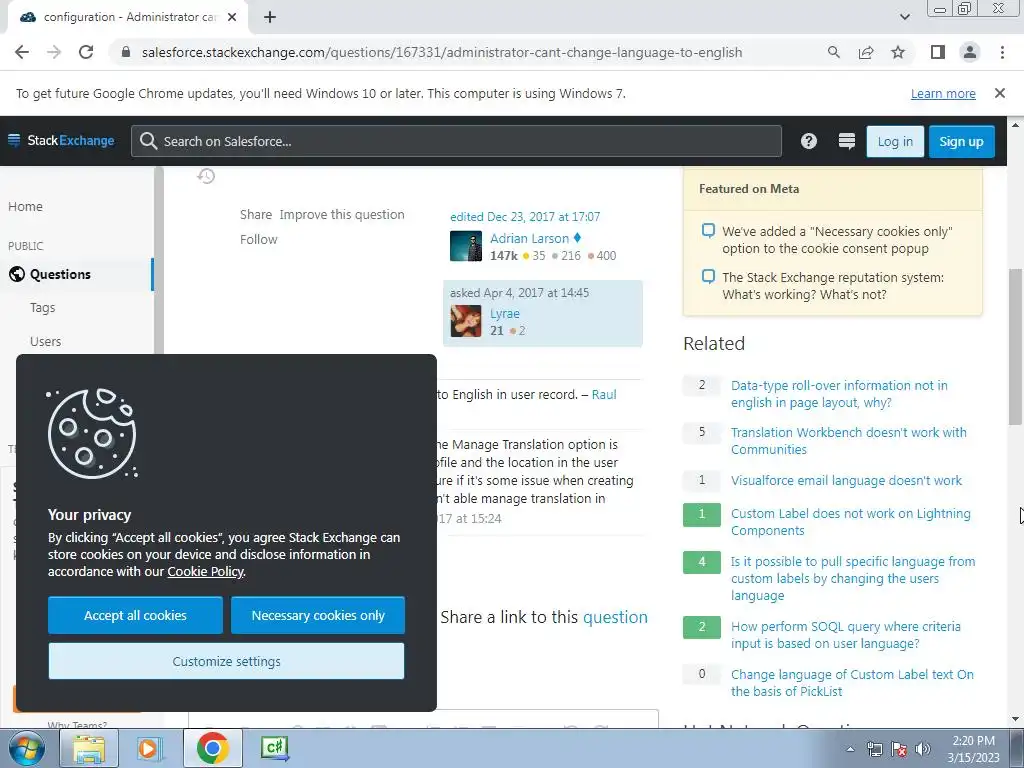Image resolution: width=1024 pixels, height=768 pixels.
Task: Close the configuration tab
Action: point(232,18)
